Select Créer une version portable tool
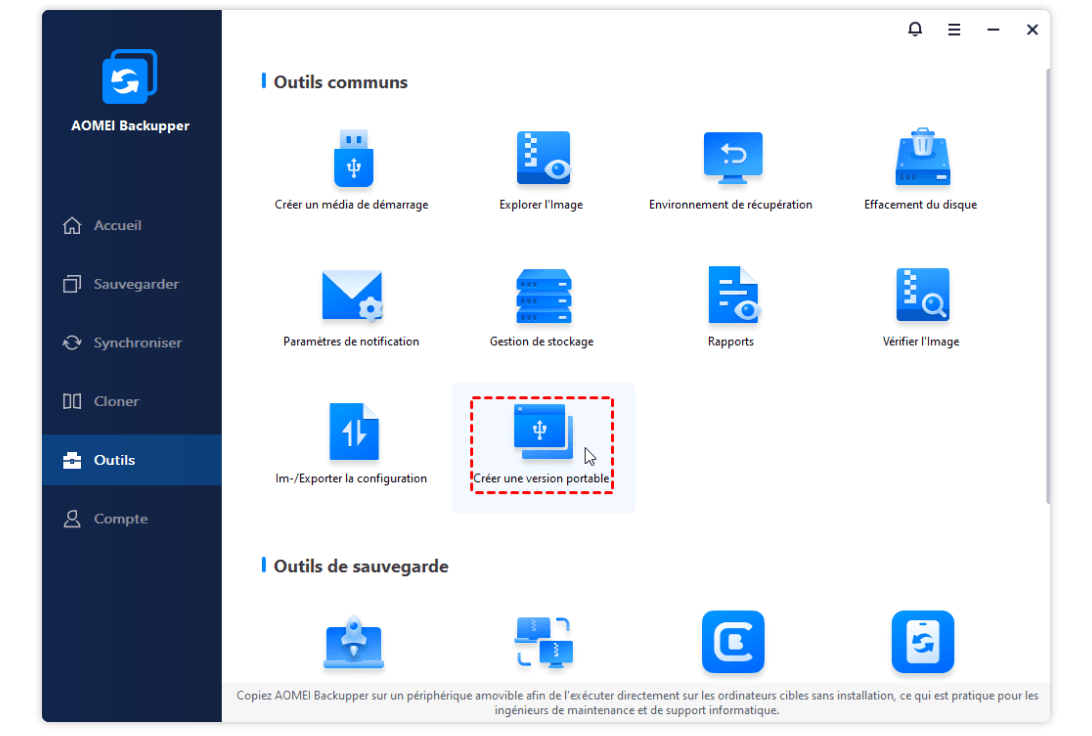This screenshot has height=736, width=1092. (x=542, y=446)
